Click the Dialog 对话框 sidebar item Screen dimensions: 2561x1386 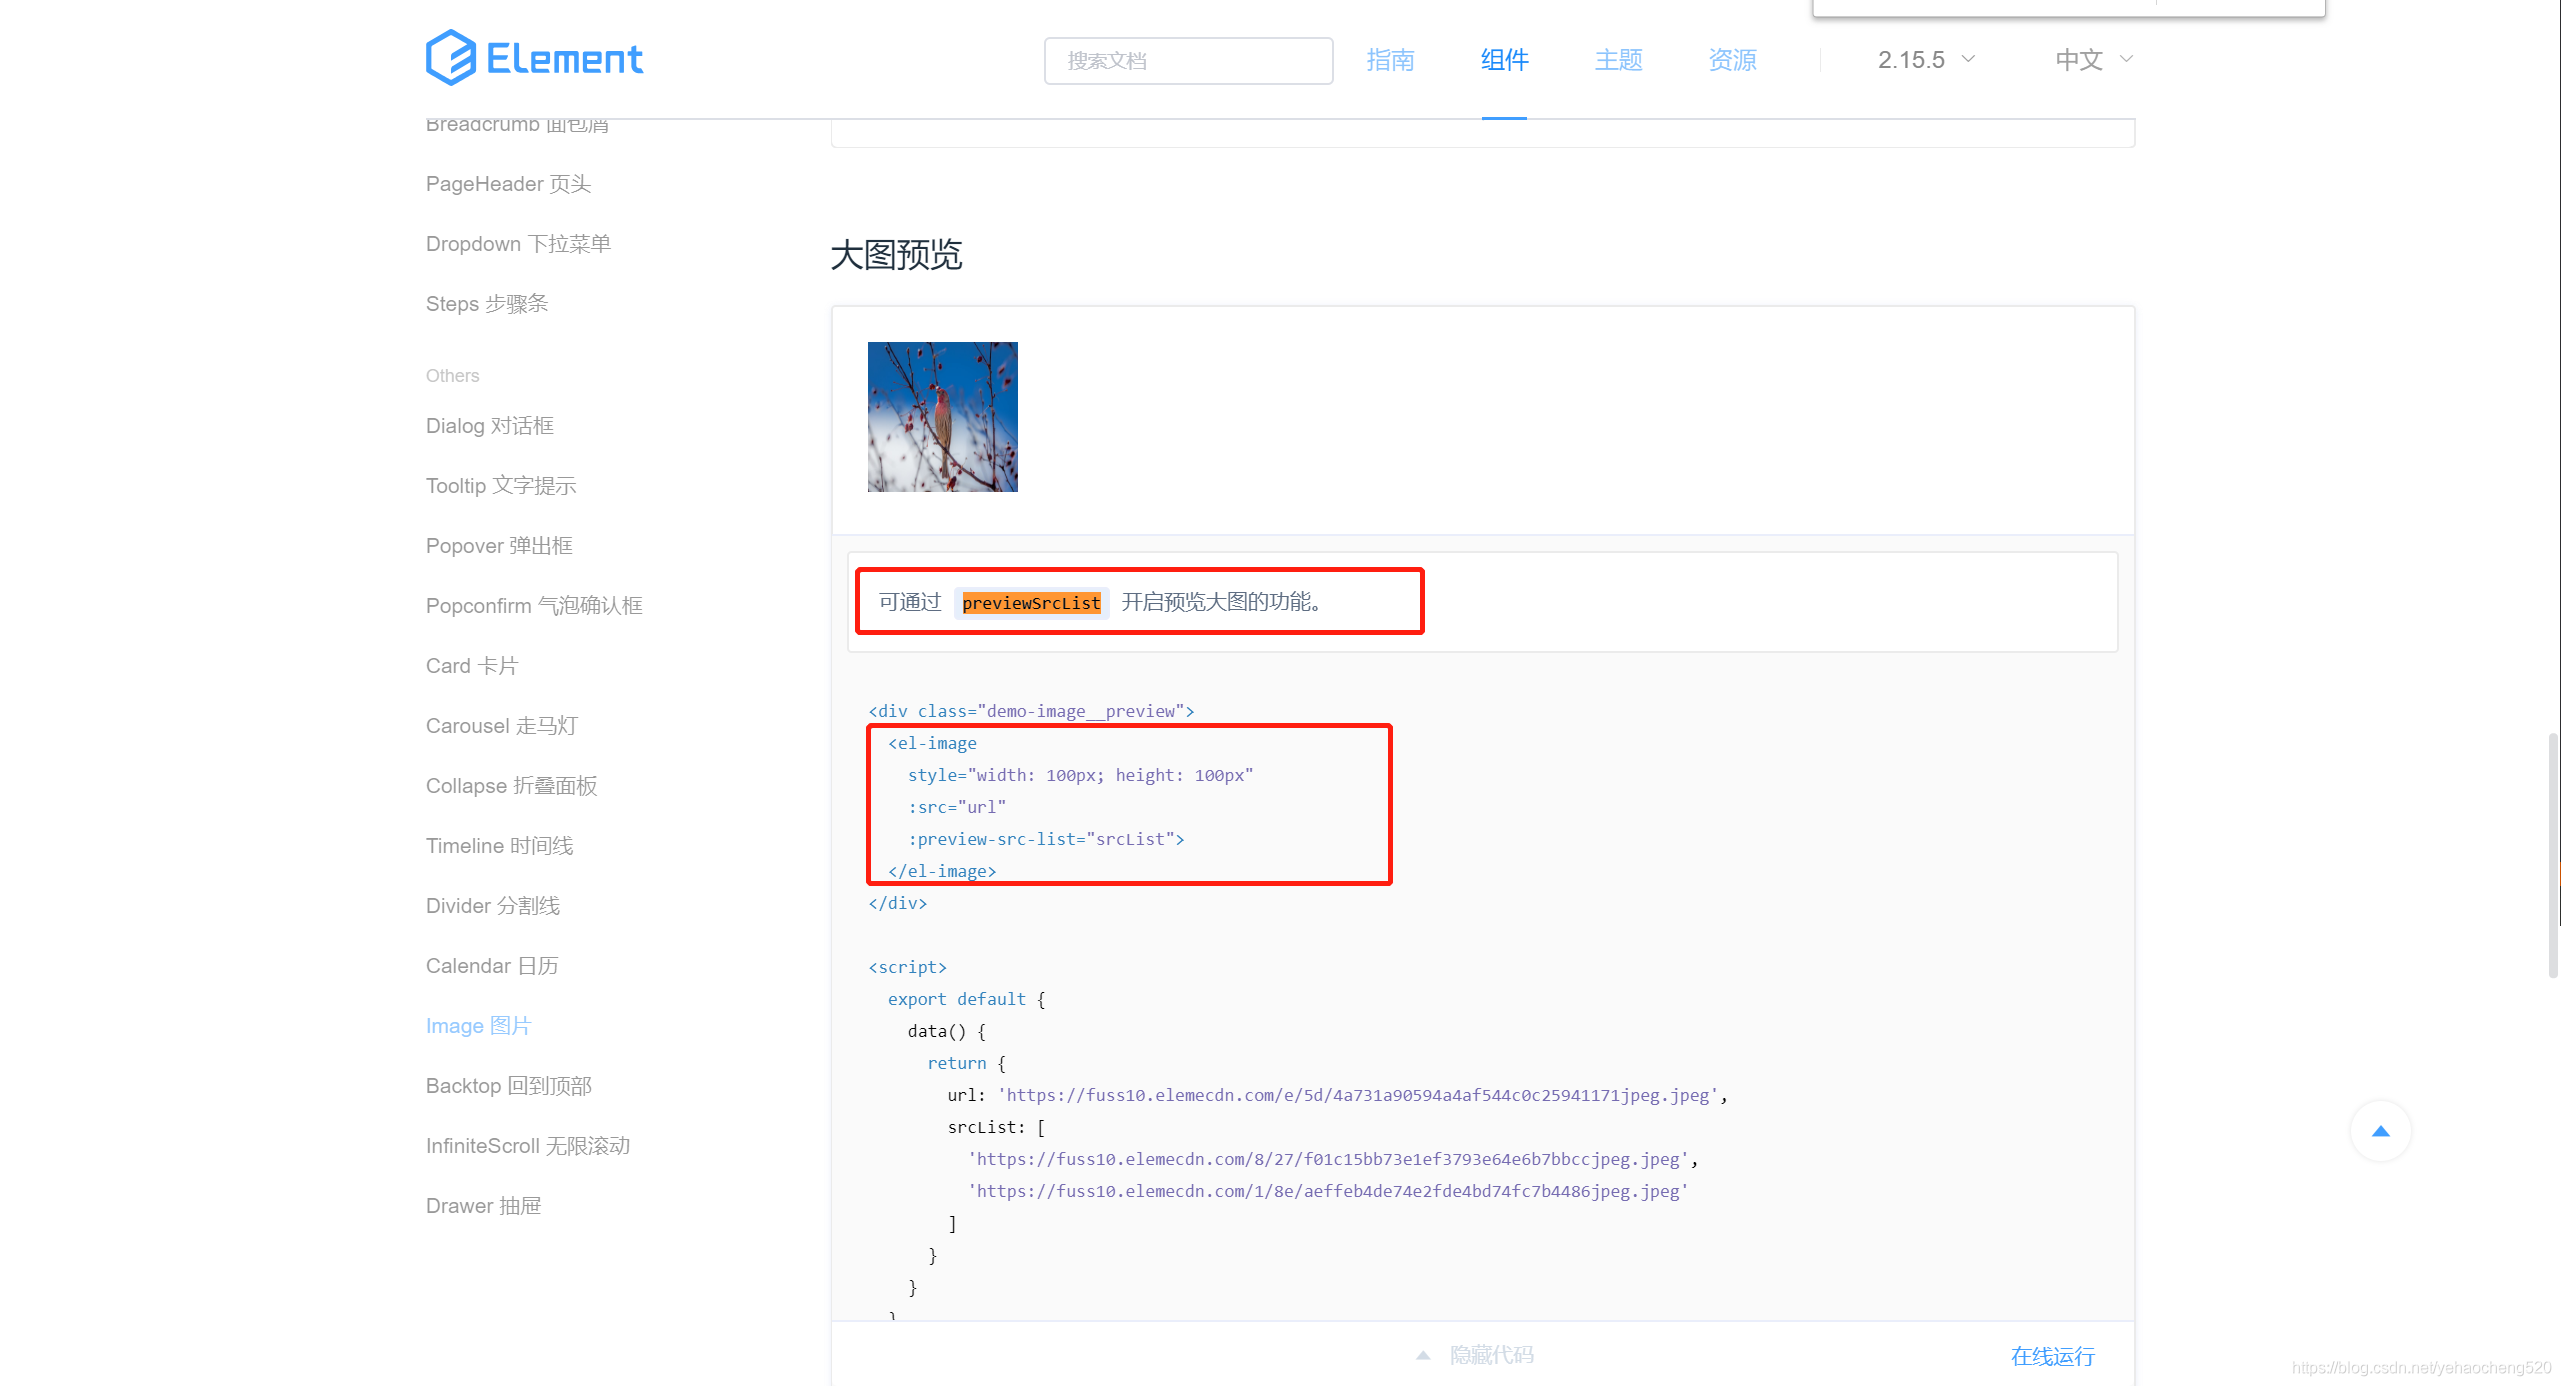tap(491, 425)
